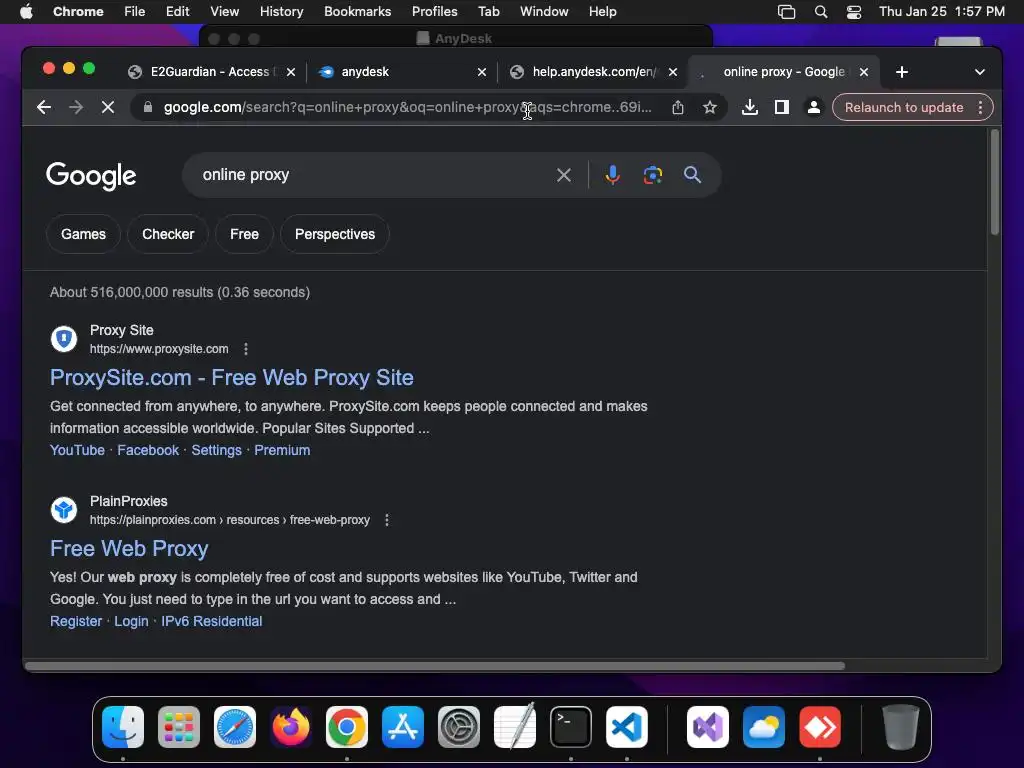Open Visual Studio Code from Dock
The width and height of the screenshot is (1024, 768).
coord(627,727)
